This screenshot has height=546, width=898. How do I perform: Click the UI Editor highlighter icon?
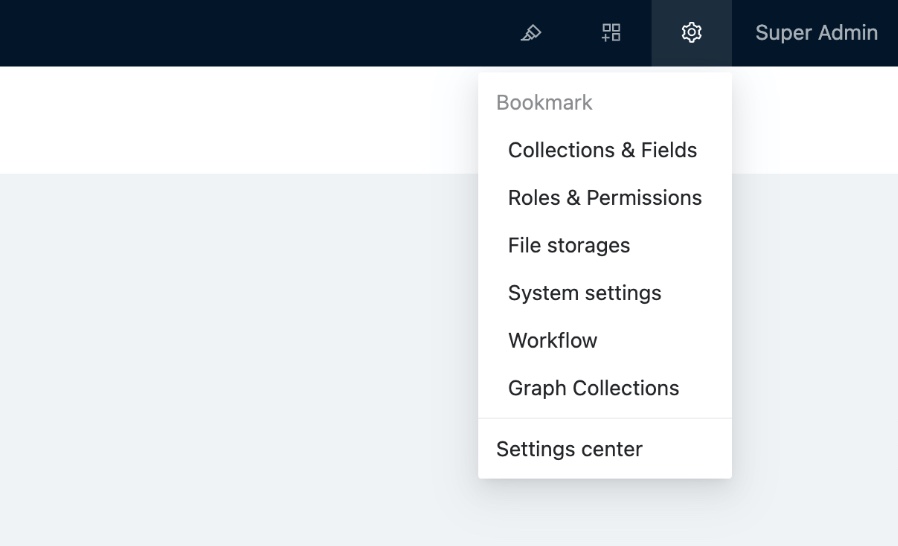coord(531,33)
